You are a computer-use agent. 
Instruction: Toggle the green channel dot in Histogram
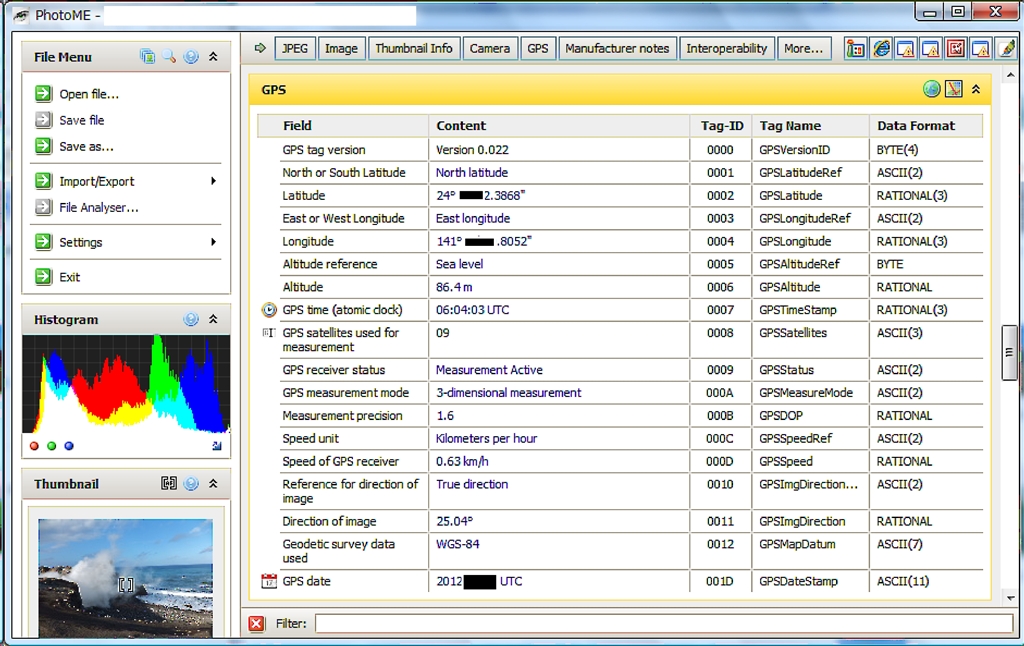point(52,446)
